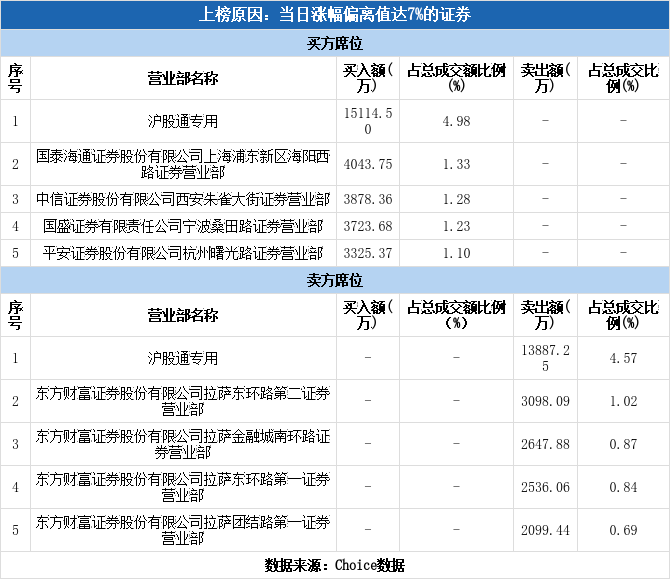Click sell ratio value 1.02

623,401
